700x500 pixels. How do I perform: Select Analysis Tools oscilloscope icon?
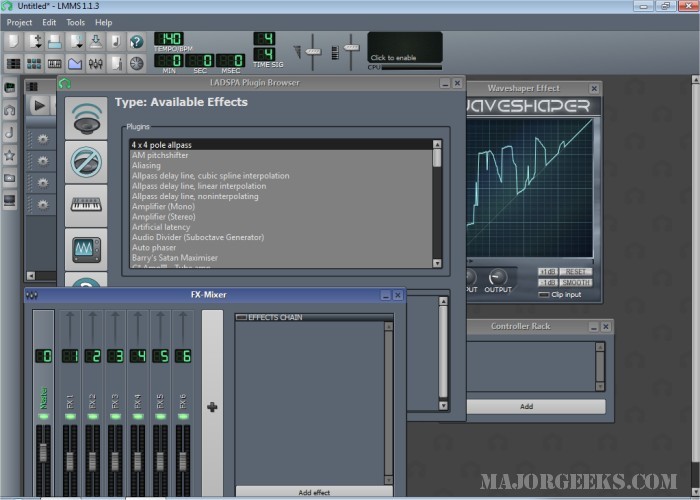(86, 249)
